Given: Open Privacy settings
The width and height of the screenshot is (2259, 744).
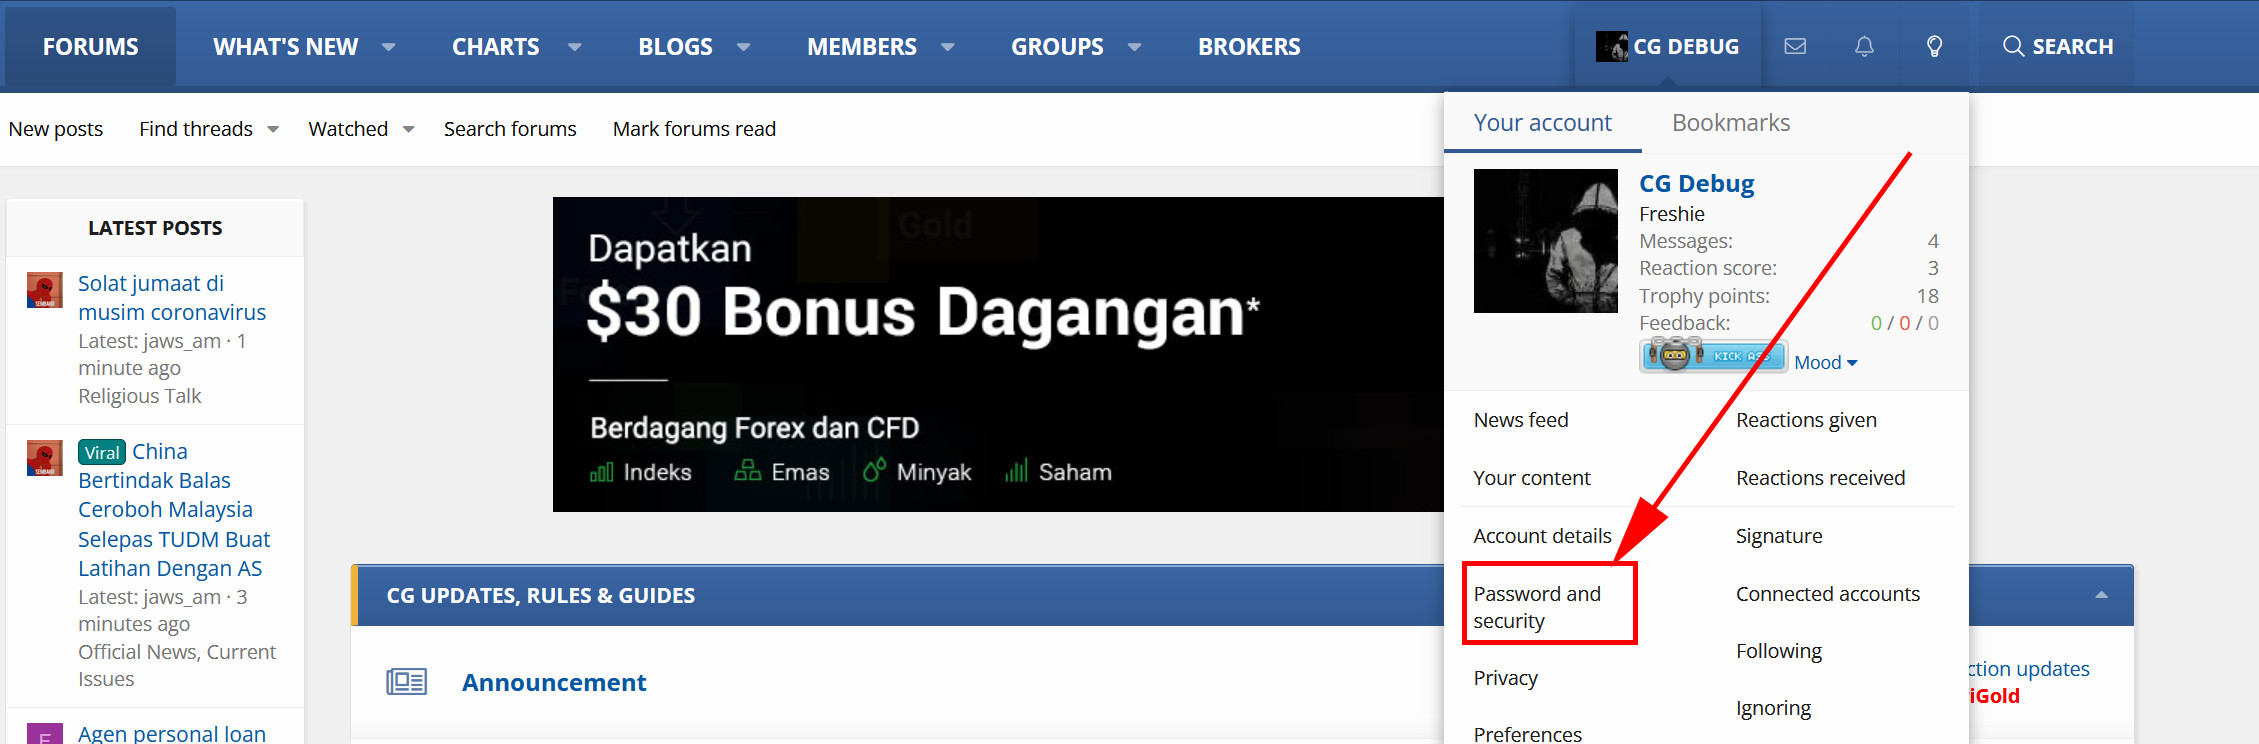Looking at the screenshot, I should pyautogui.click(x=1506, y=678).
